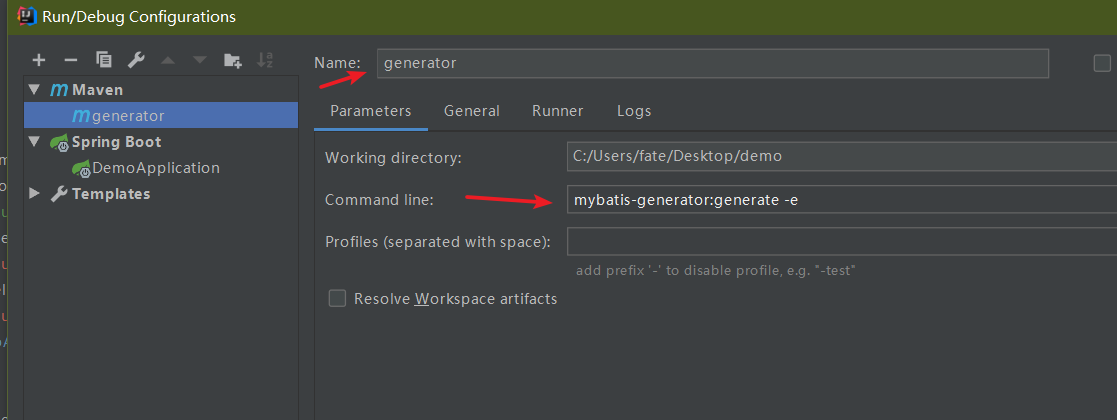
Task: Toggle checkbox right of the Name field
Action: 1102,63
